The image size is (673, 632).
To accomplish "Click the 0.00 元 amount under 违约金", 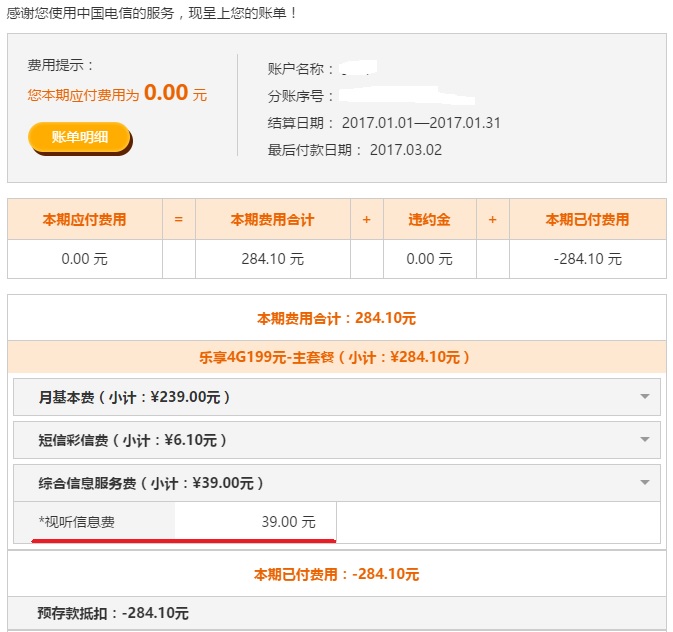I will click(429, 259).
